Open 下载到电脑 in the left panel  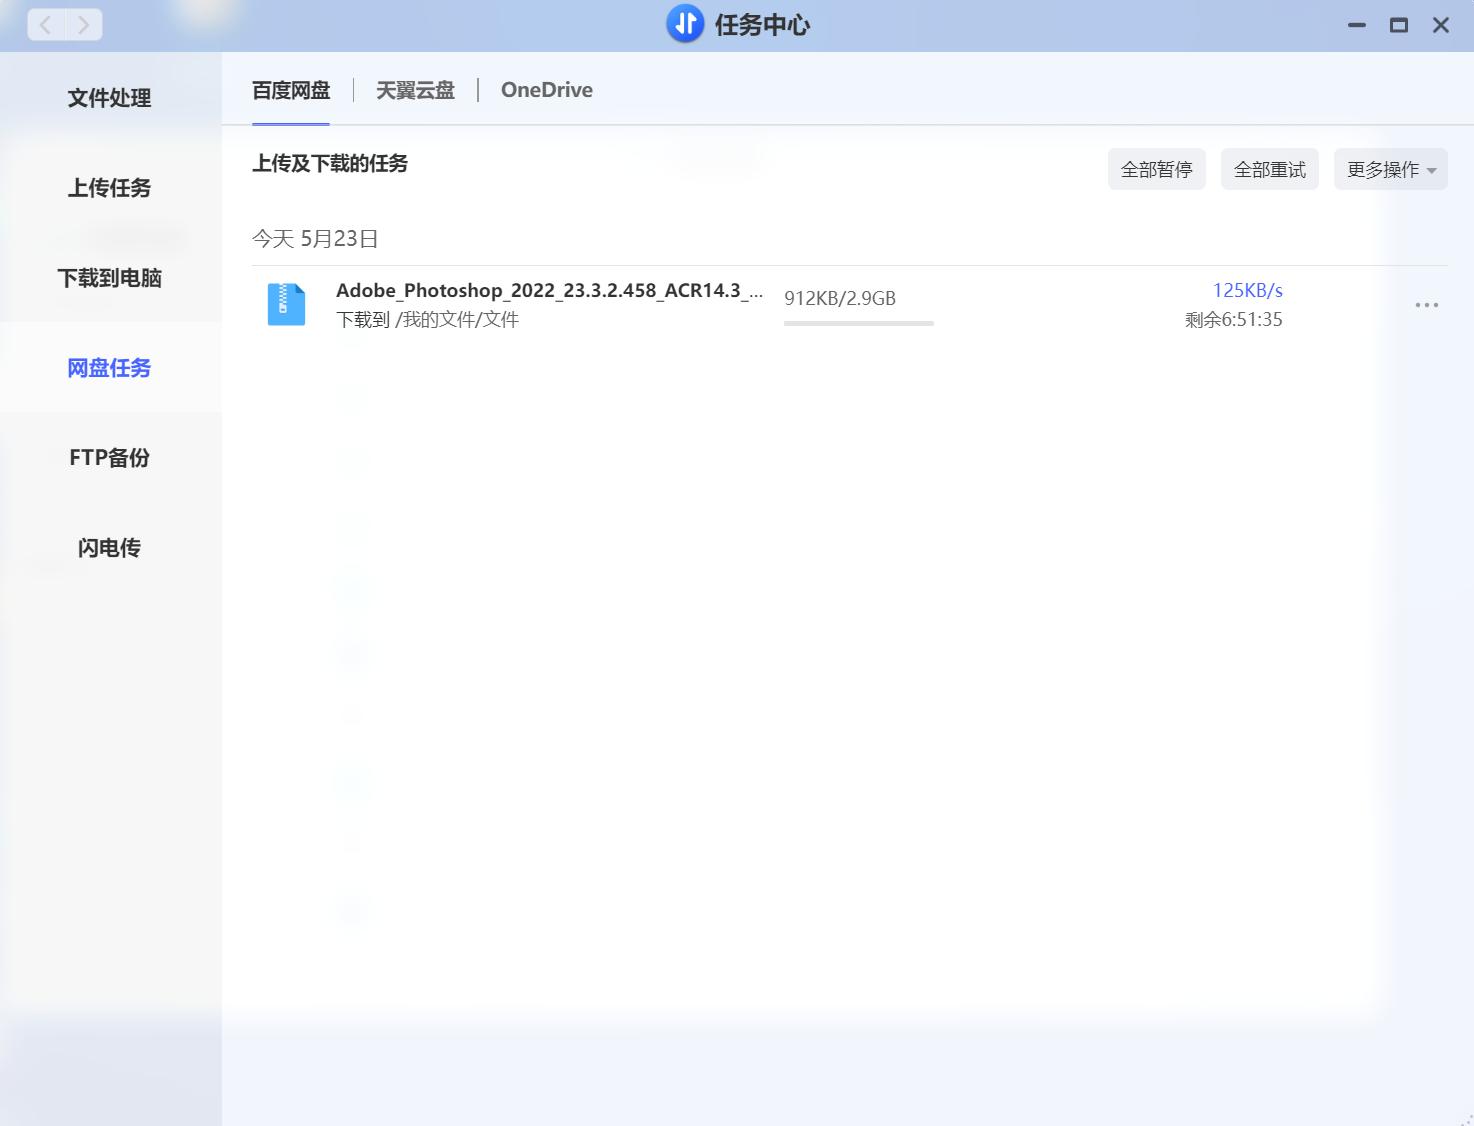(x=109, y=278)
